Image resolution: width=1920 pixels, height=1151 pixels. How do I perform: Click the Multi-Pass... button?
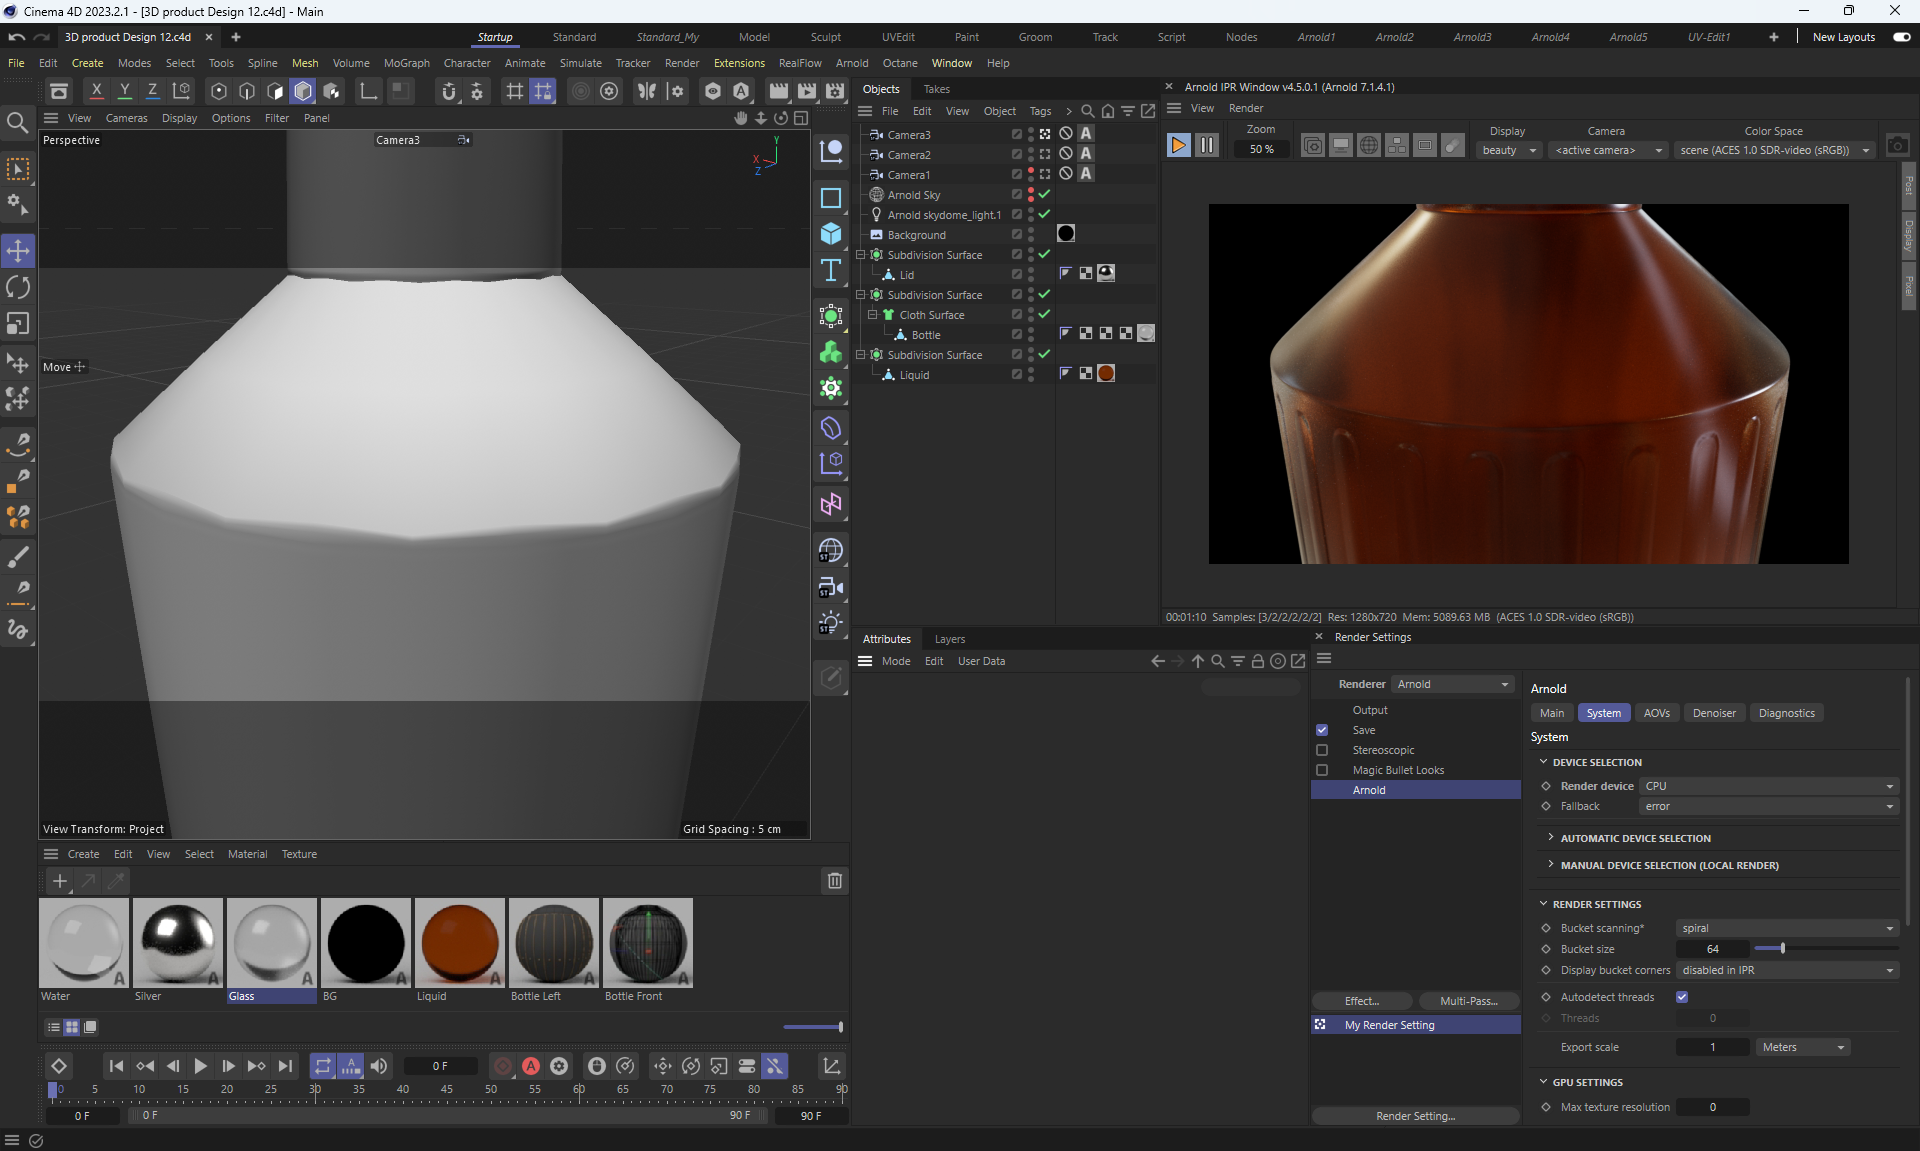1468,1001
